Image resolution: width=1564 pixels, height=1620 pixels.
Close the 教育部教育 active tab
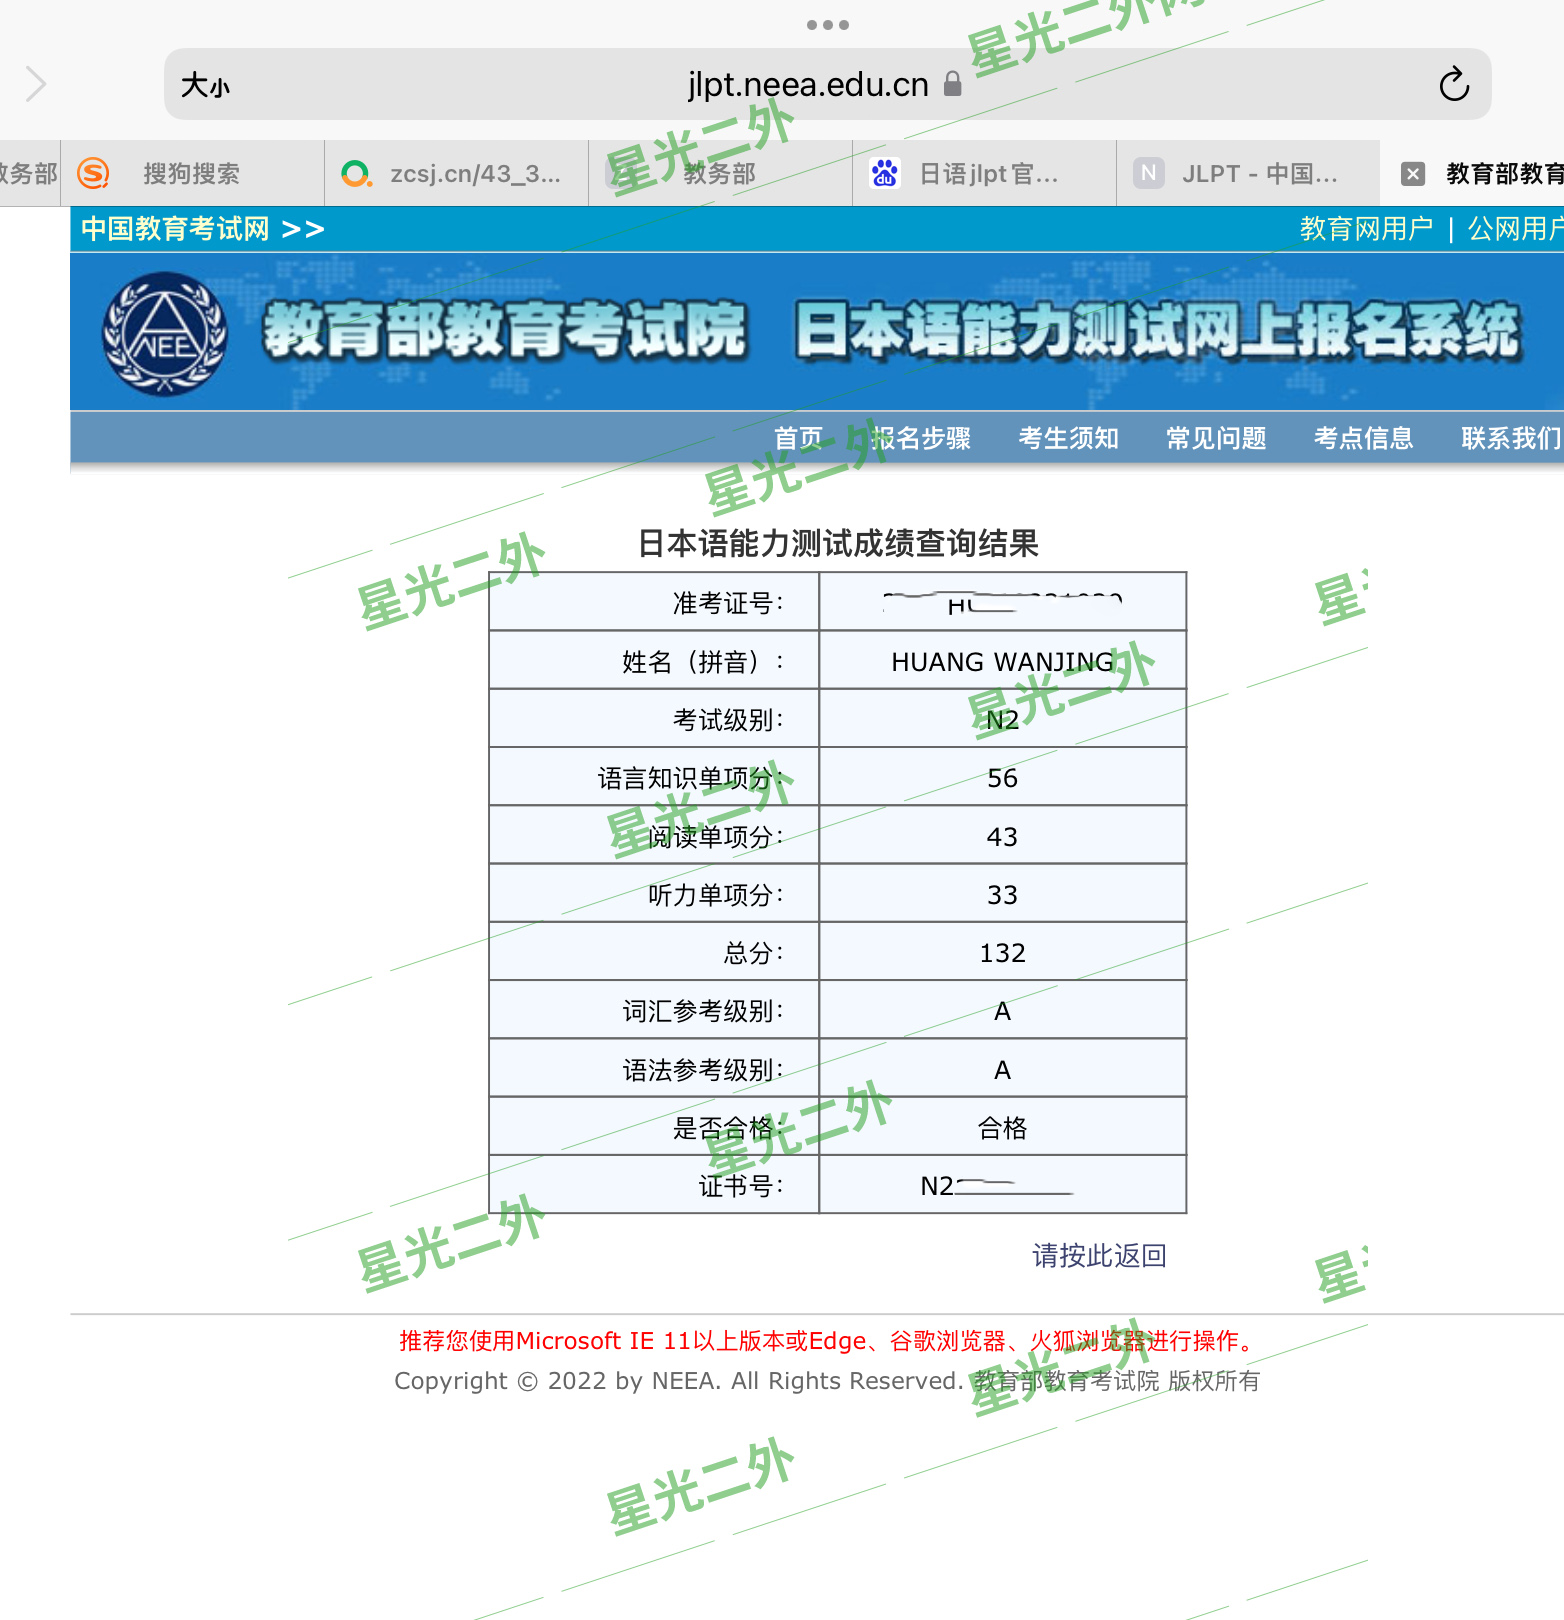pos(1413,174)
